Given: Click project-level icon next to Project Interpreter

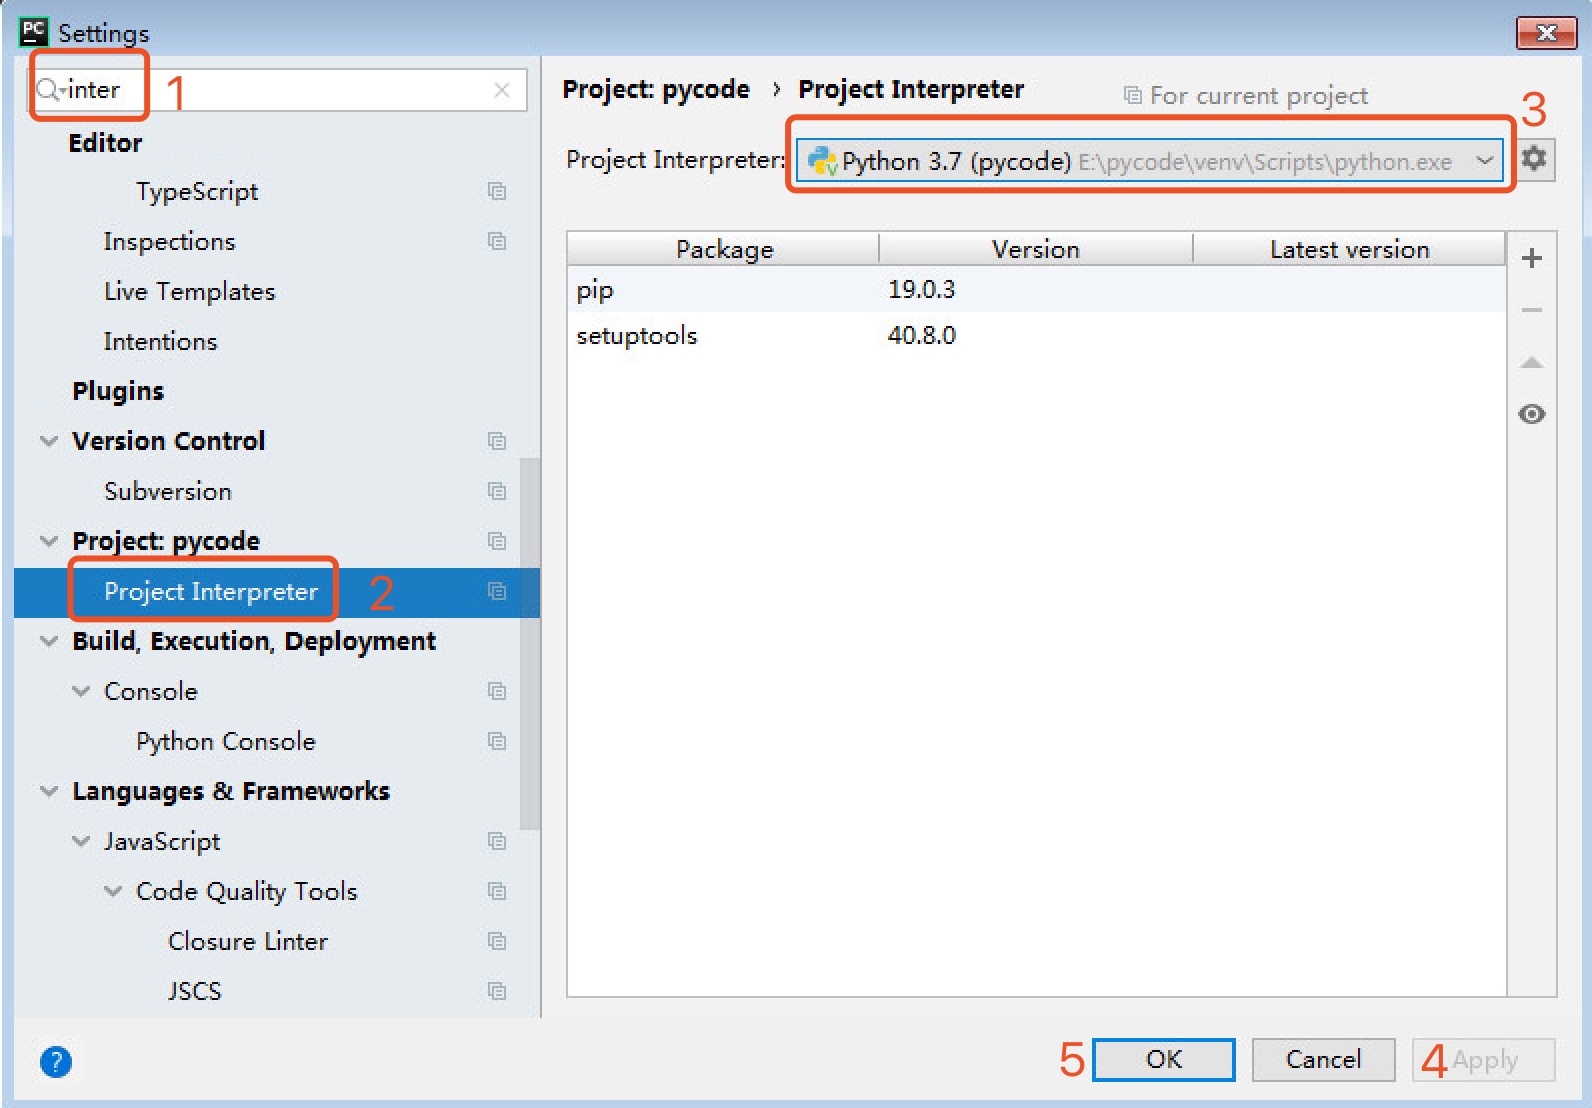Looking at the screenshot, I should coord(497,591).
